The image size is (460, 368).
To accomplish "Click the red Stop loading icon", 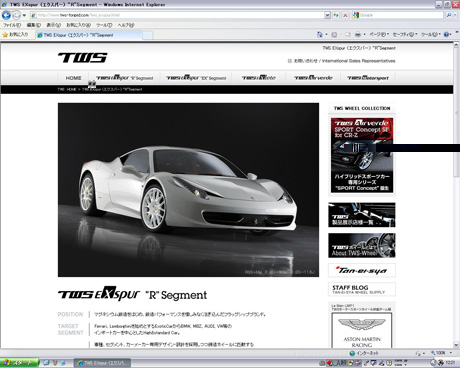I will pos(345,15).
